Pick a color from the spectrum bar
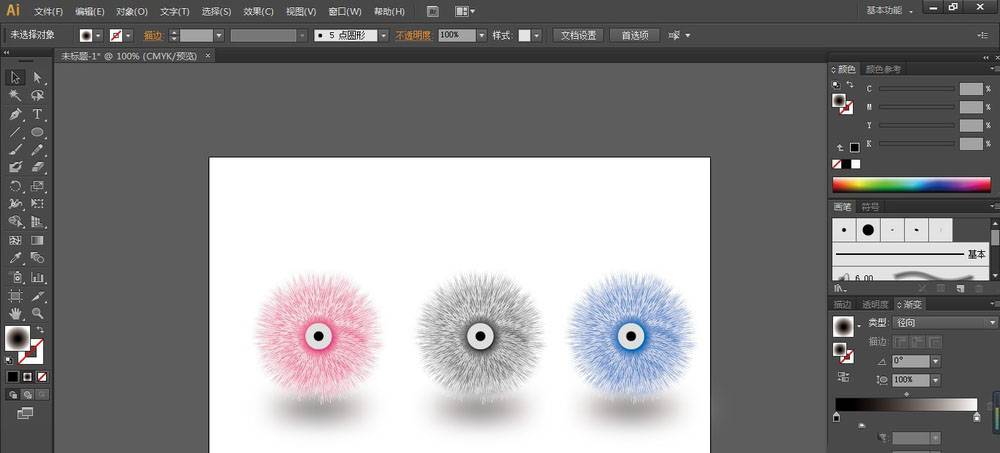The height and width of the screenshot is (453, 1000). tap(910, 185)
